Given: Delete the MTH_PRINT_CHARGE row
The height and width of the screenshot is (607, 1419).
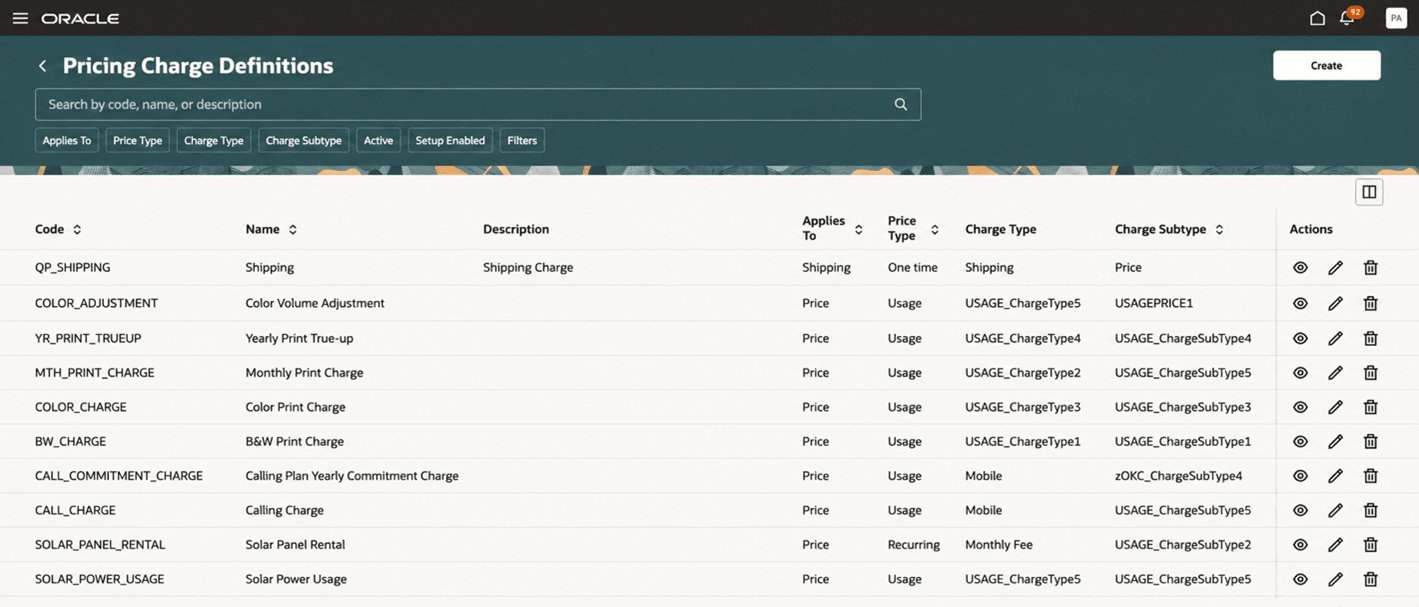Looking at the screenshot, I should pyautogui.click(x=1371, y=373).
